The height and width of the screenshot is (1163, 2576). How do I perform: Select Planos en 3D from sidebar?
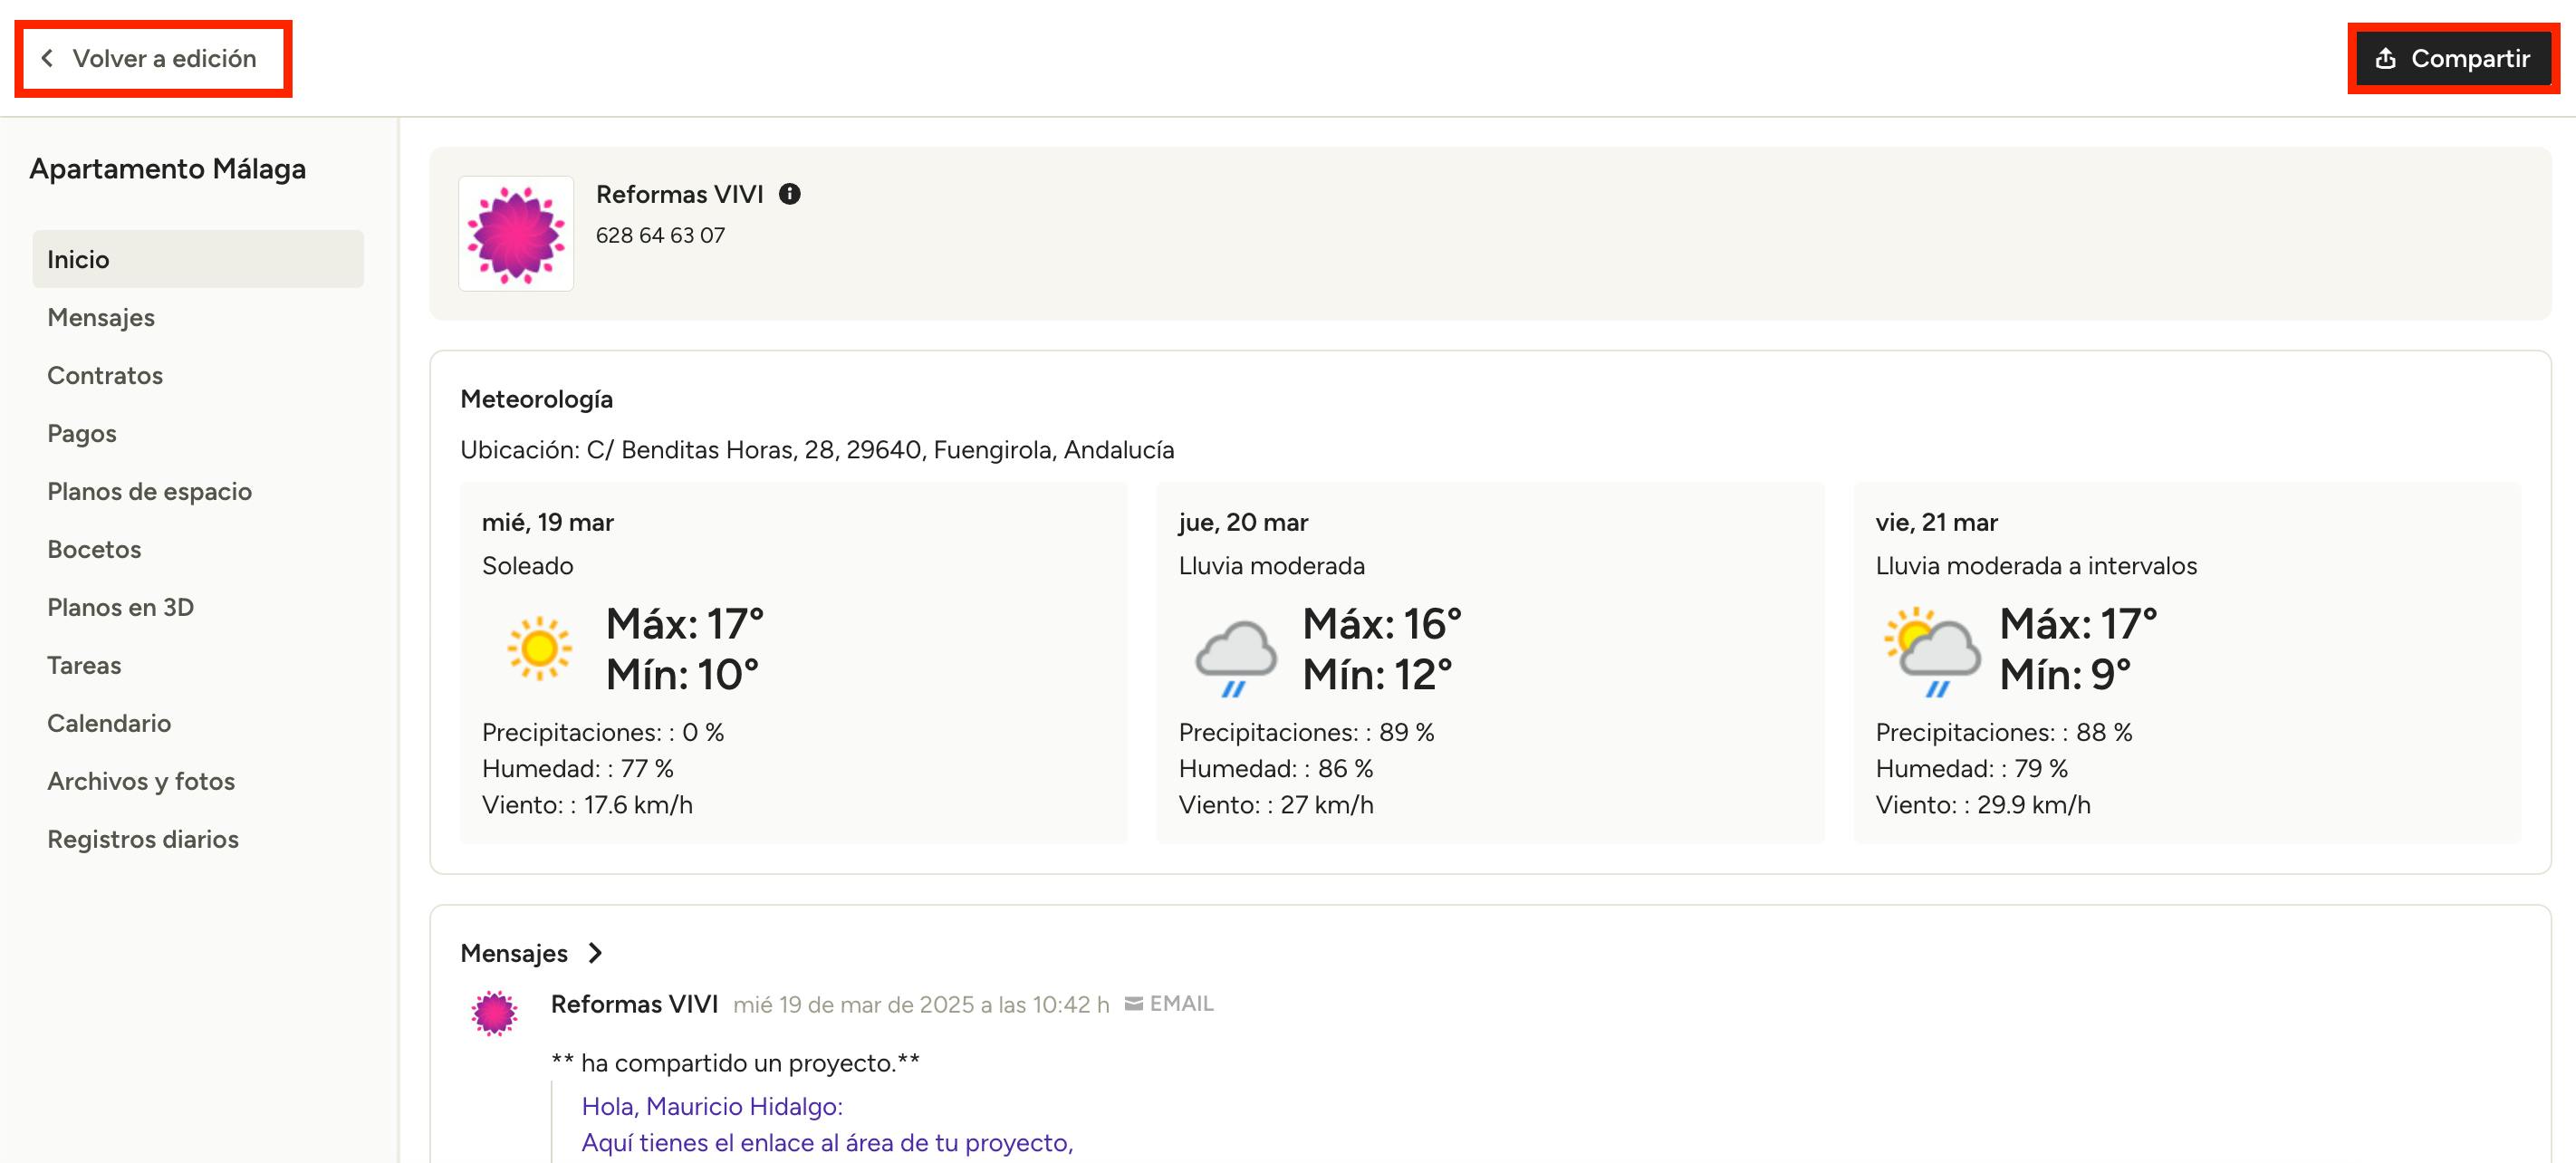point(120,607)
